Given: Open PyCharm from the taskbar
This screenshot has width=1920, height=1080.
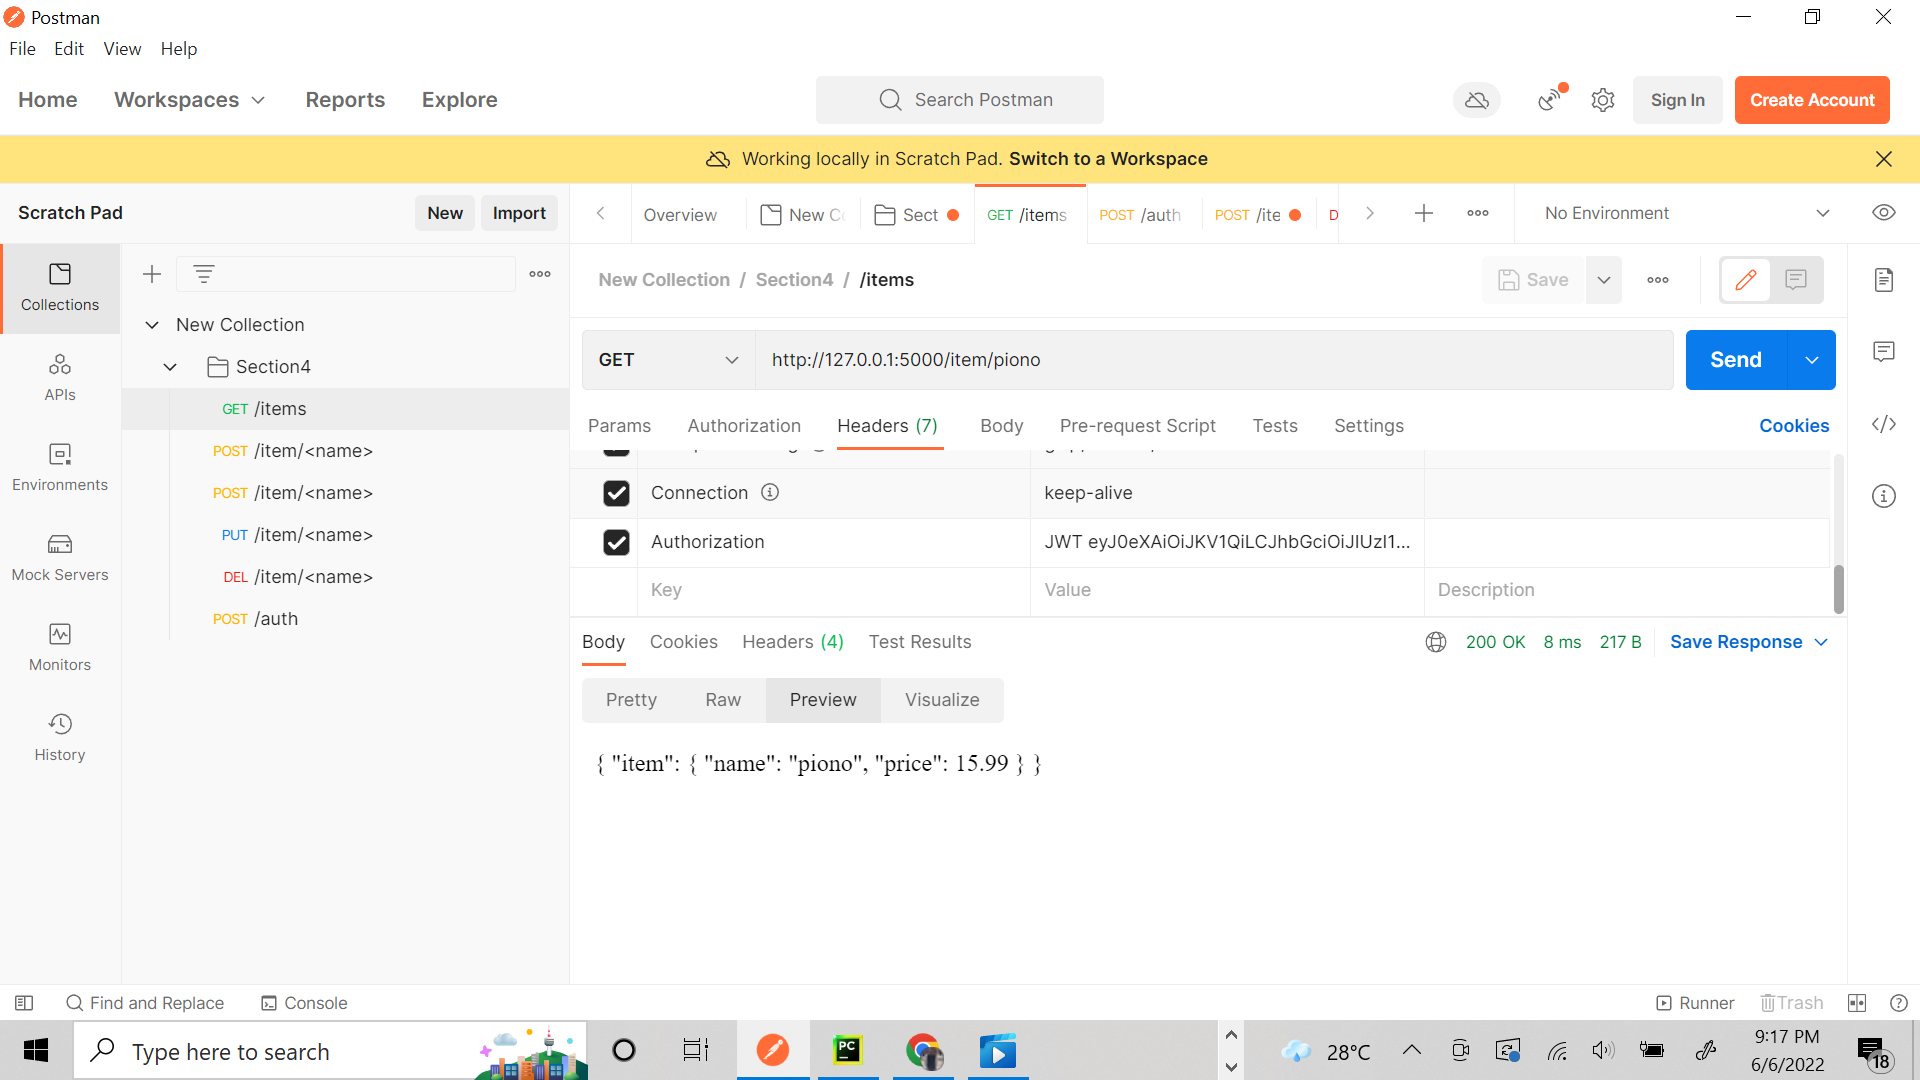Looking at the screenshot, I should coord(847,1050).
